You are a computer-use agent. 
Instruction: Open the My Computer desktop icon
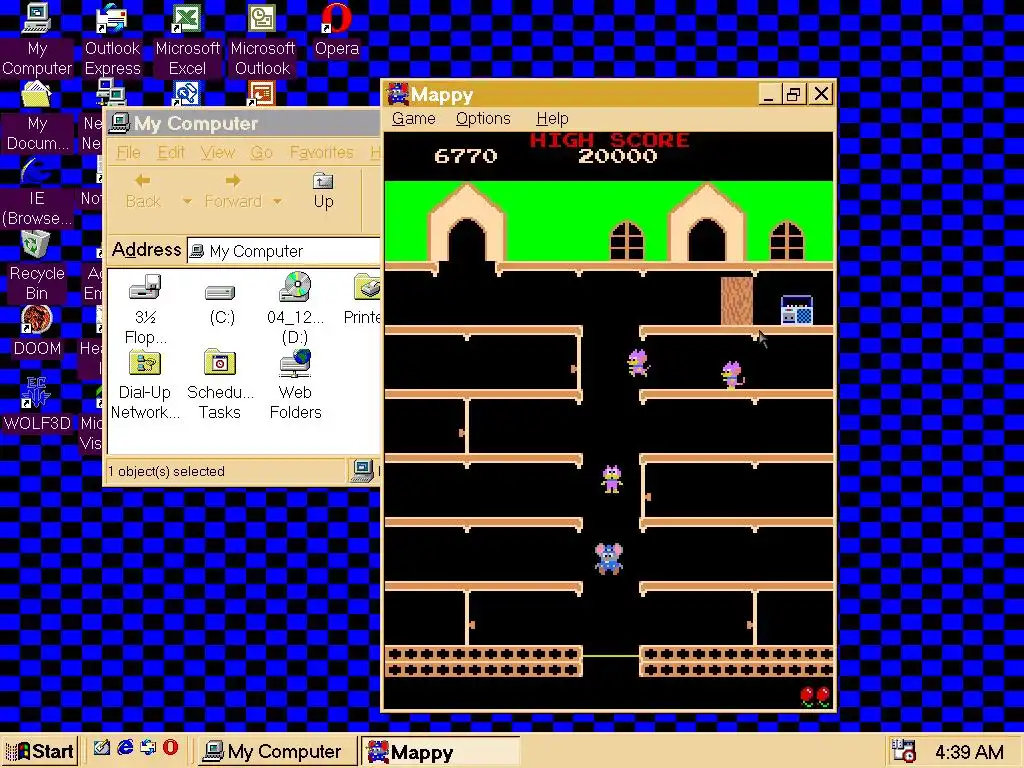click(37, 39)
